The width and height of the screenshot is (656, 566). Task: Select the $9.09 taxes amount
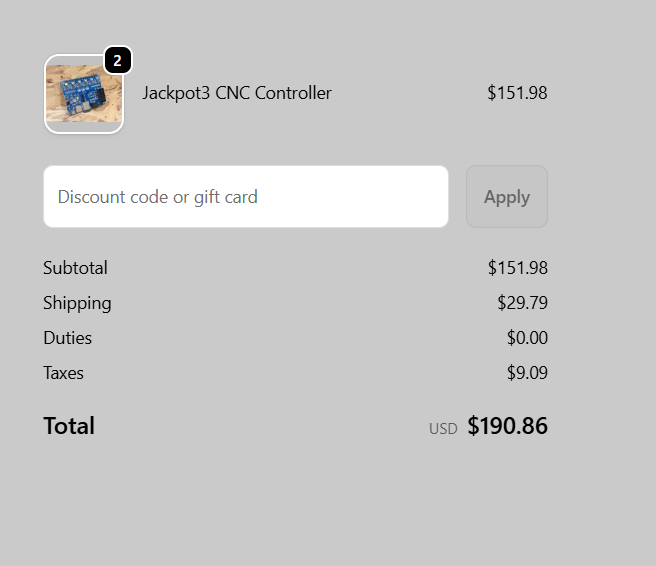pyautogui.click(x=527, y=373)
